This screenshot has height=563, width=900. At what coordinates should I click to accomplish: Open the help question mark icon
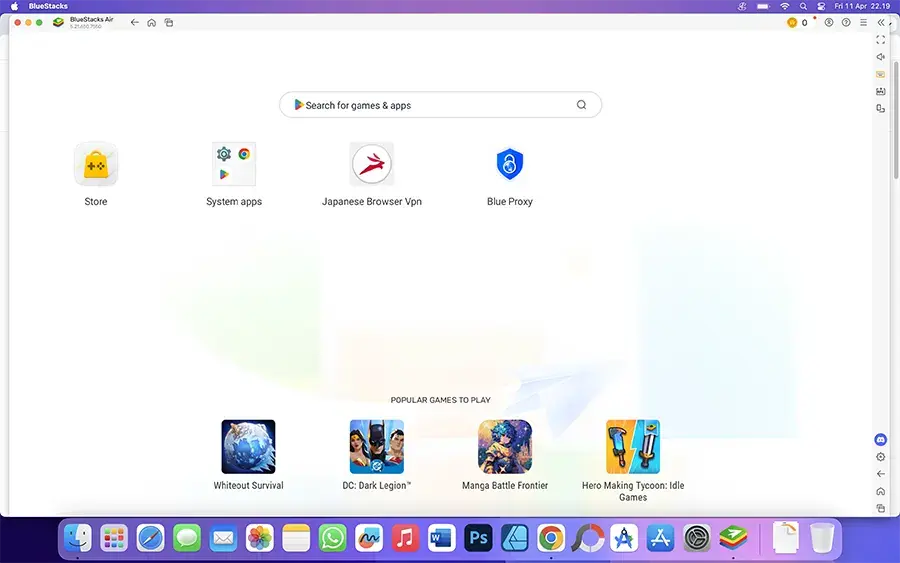[x=846, y=22]
